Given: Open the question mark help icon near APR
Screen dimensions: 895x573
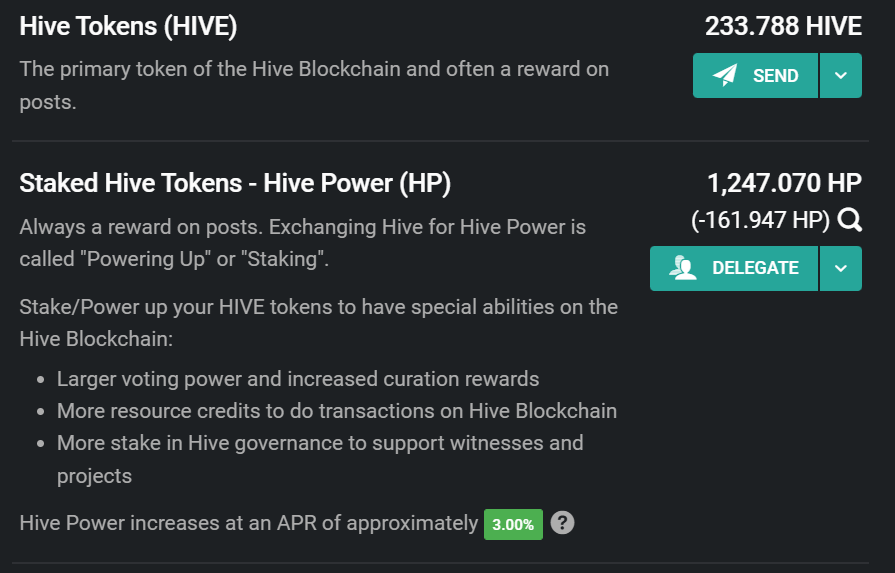Looking at the screenshot, I should click(562, 523).
